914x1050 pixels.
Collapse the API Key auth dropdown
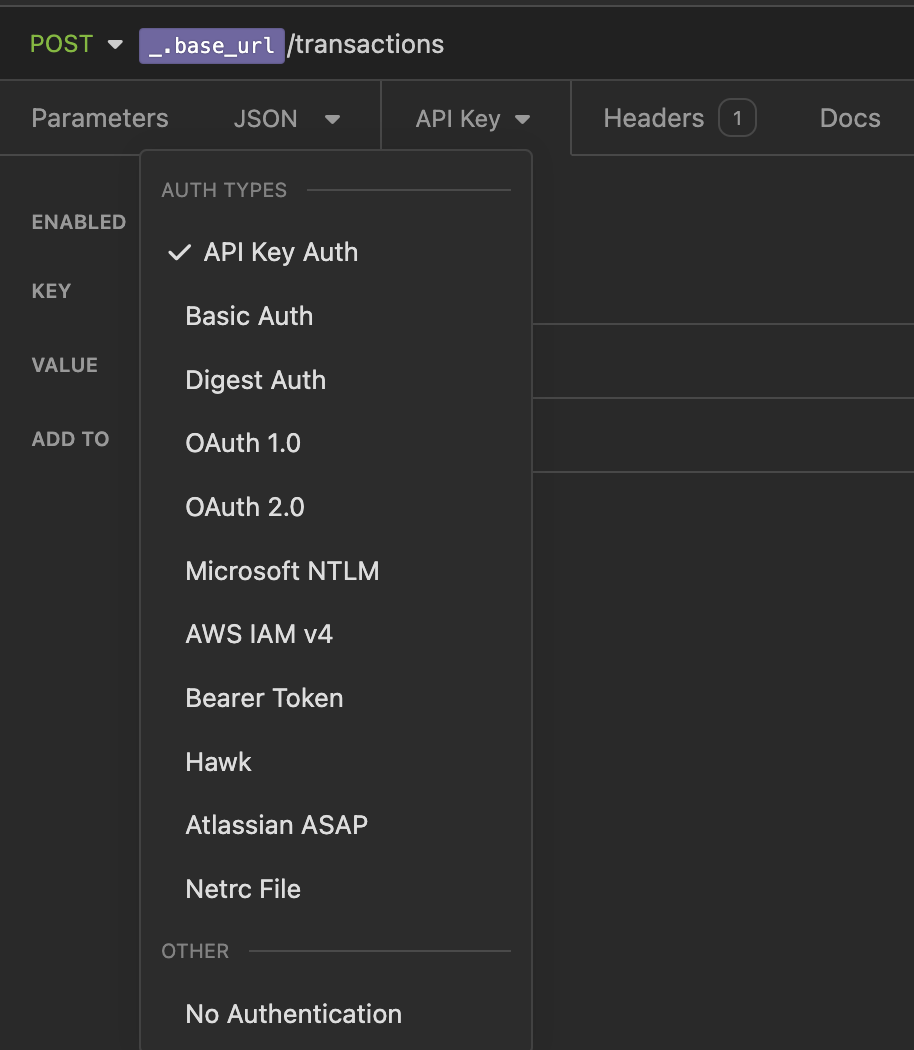tap(473, 119)
